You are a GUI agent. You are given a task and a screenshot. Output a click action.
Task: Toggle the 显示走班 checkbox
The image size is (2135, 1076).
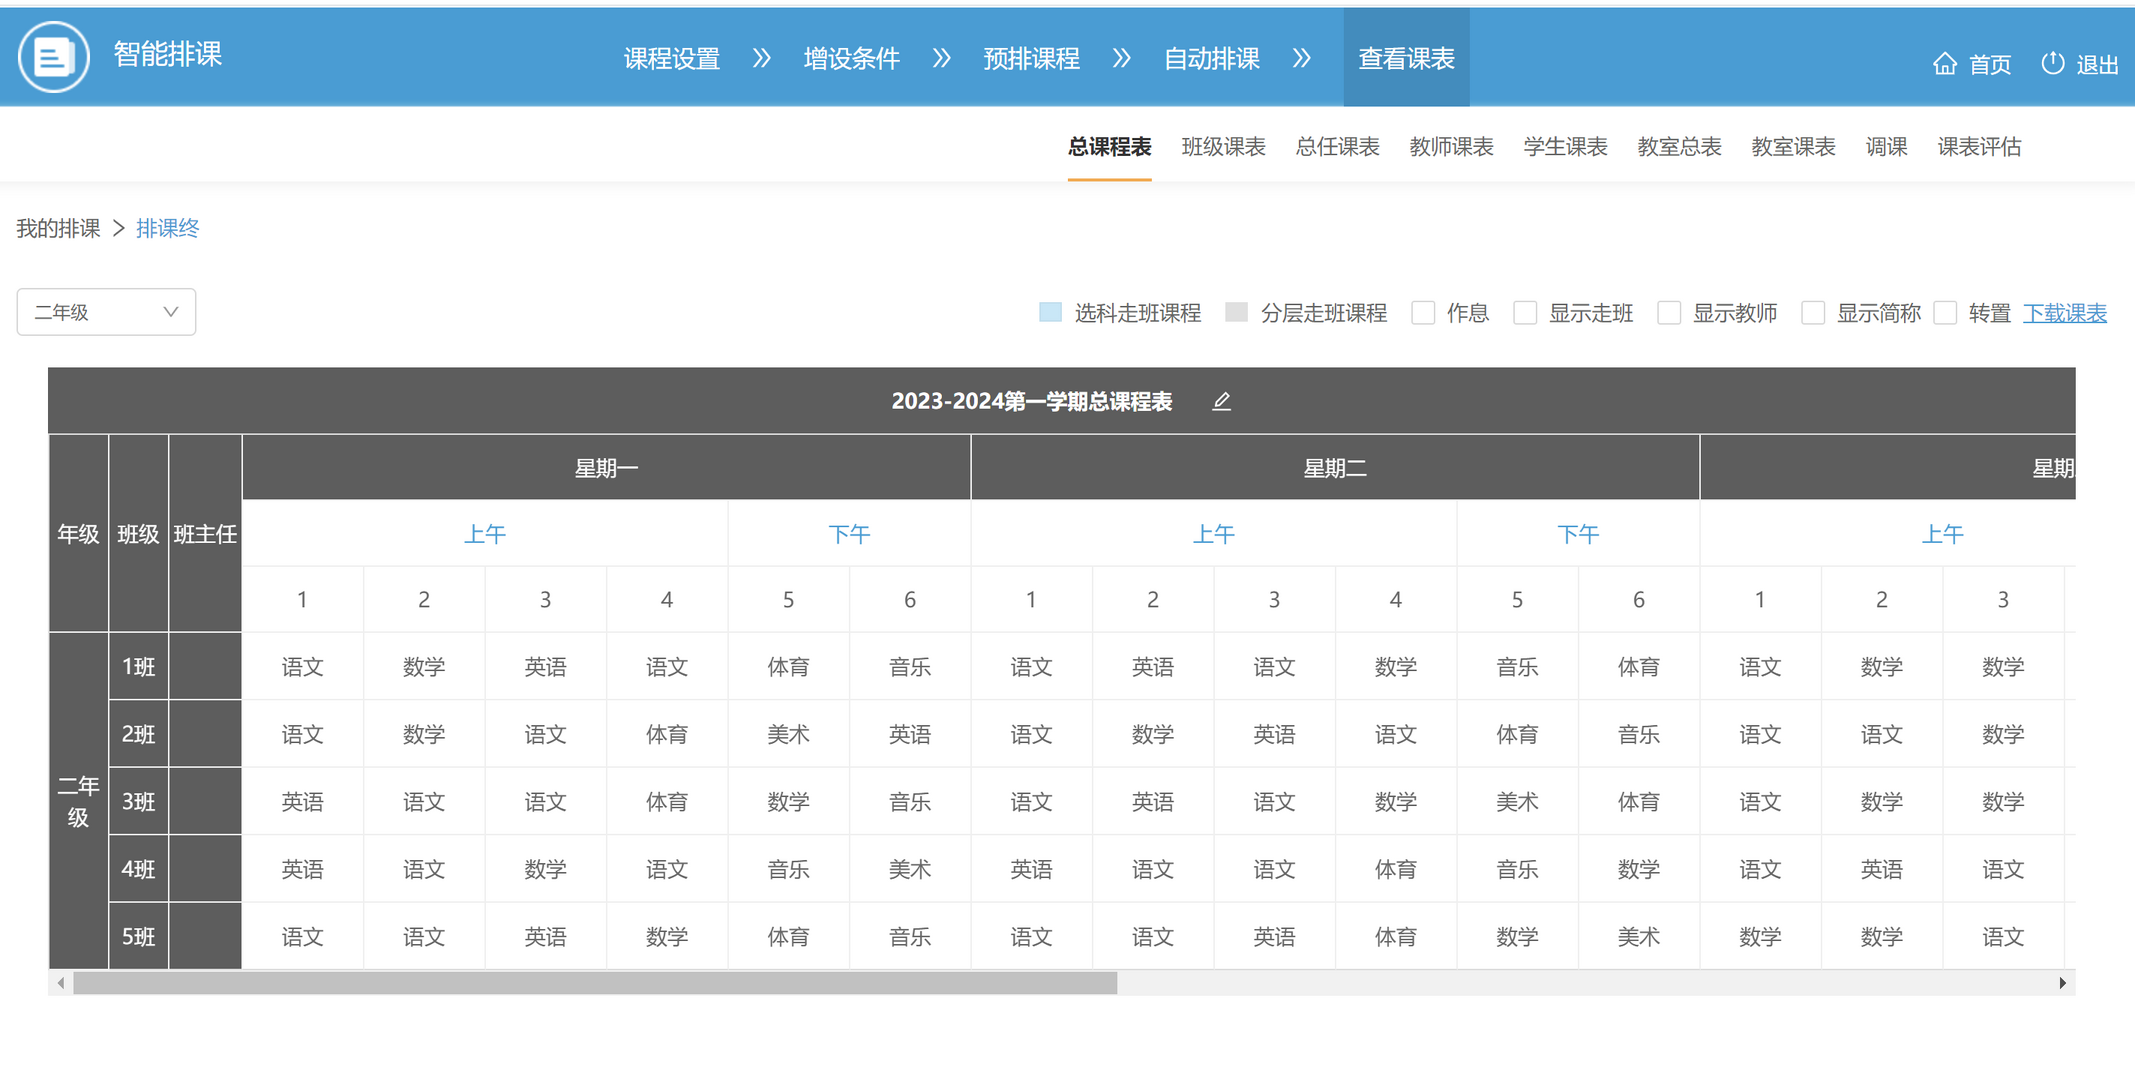1525,313
